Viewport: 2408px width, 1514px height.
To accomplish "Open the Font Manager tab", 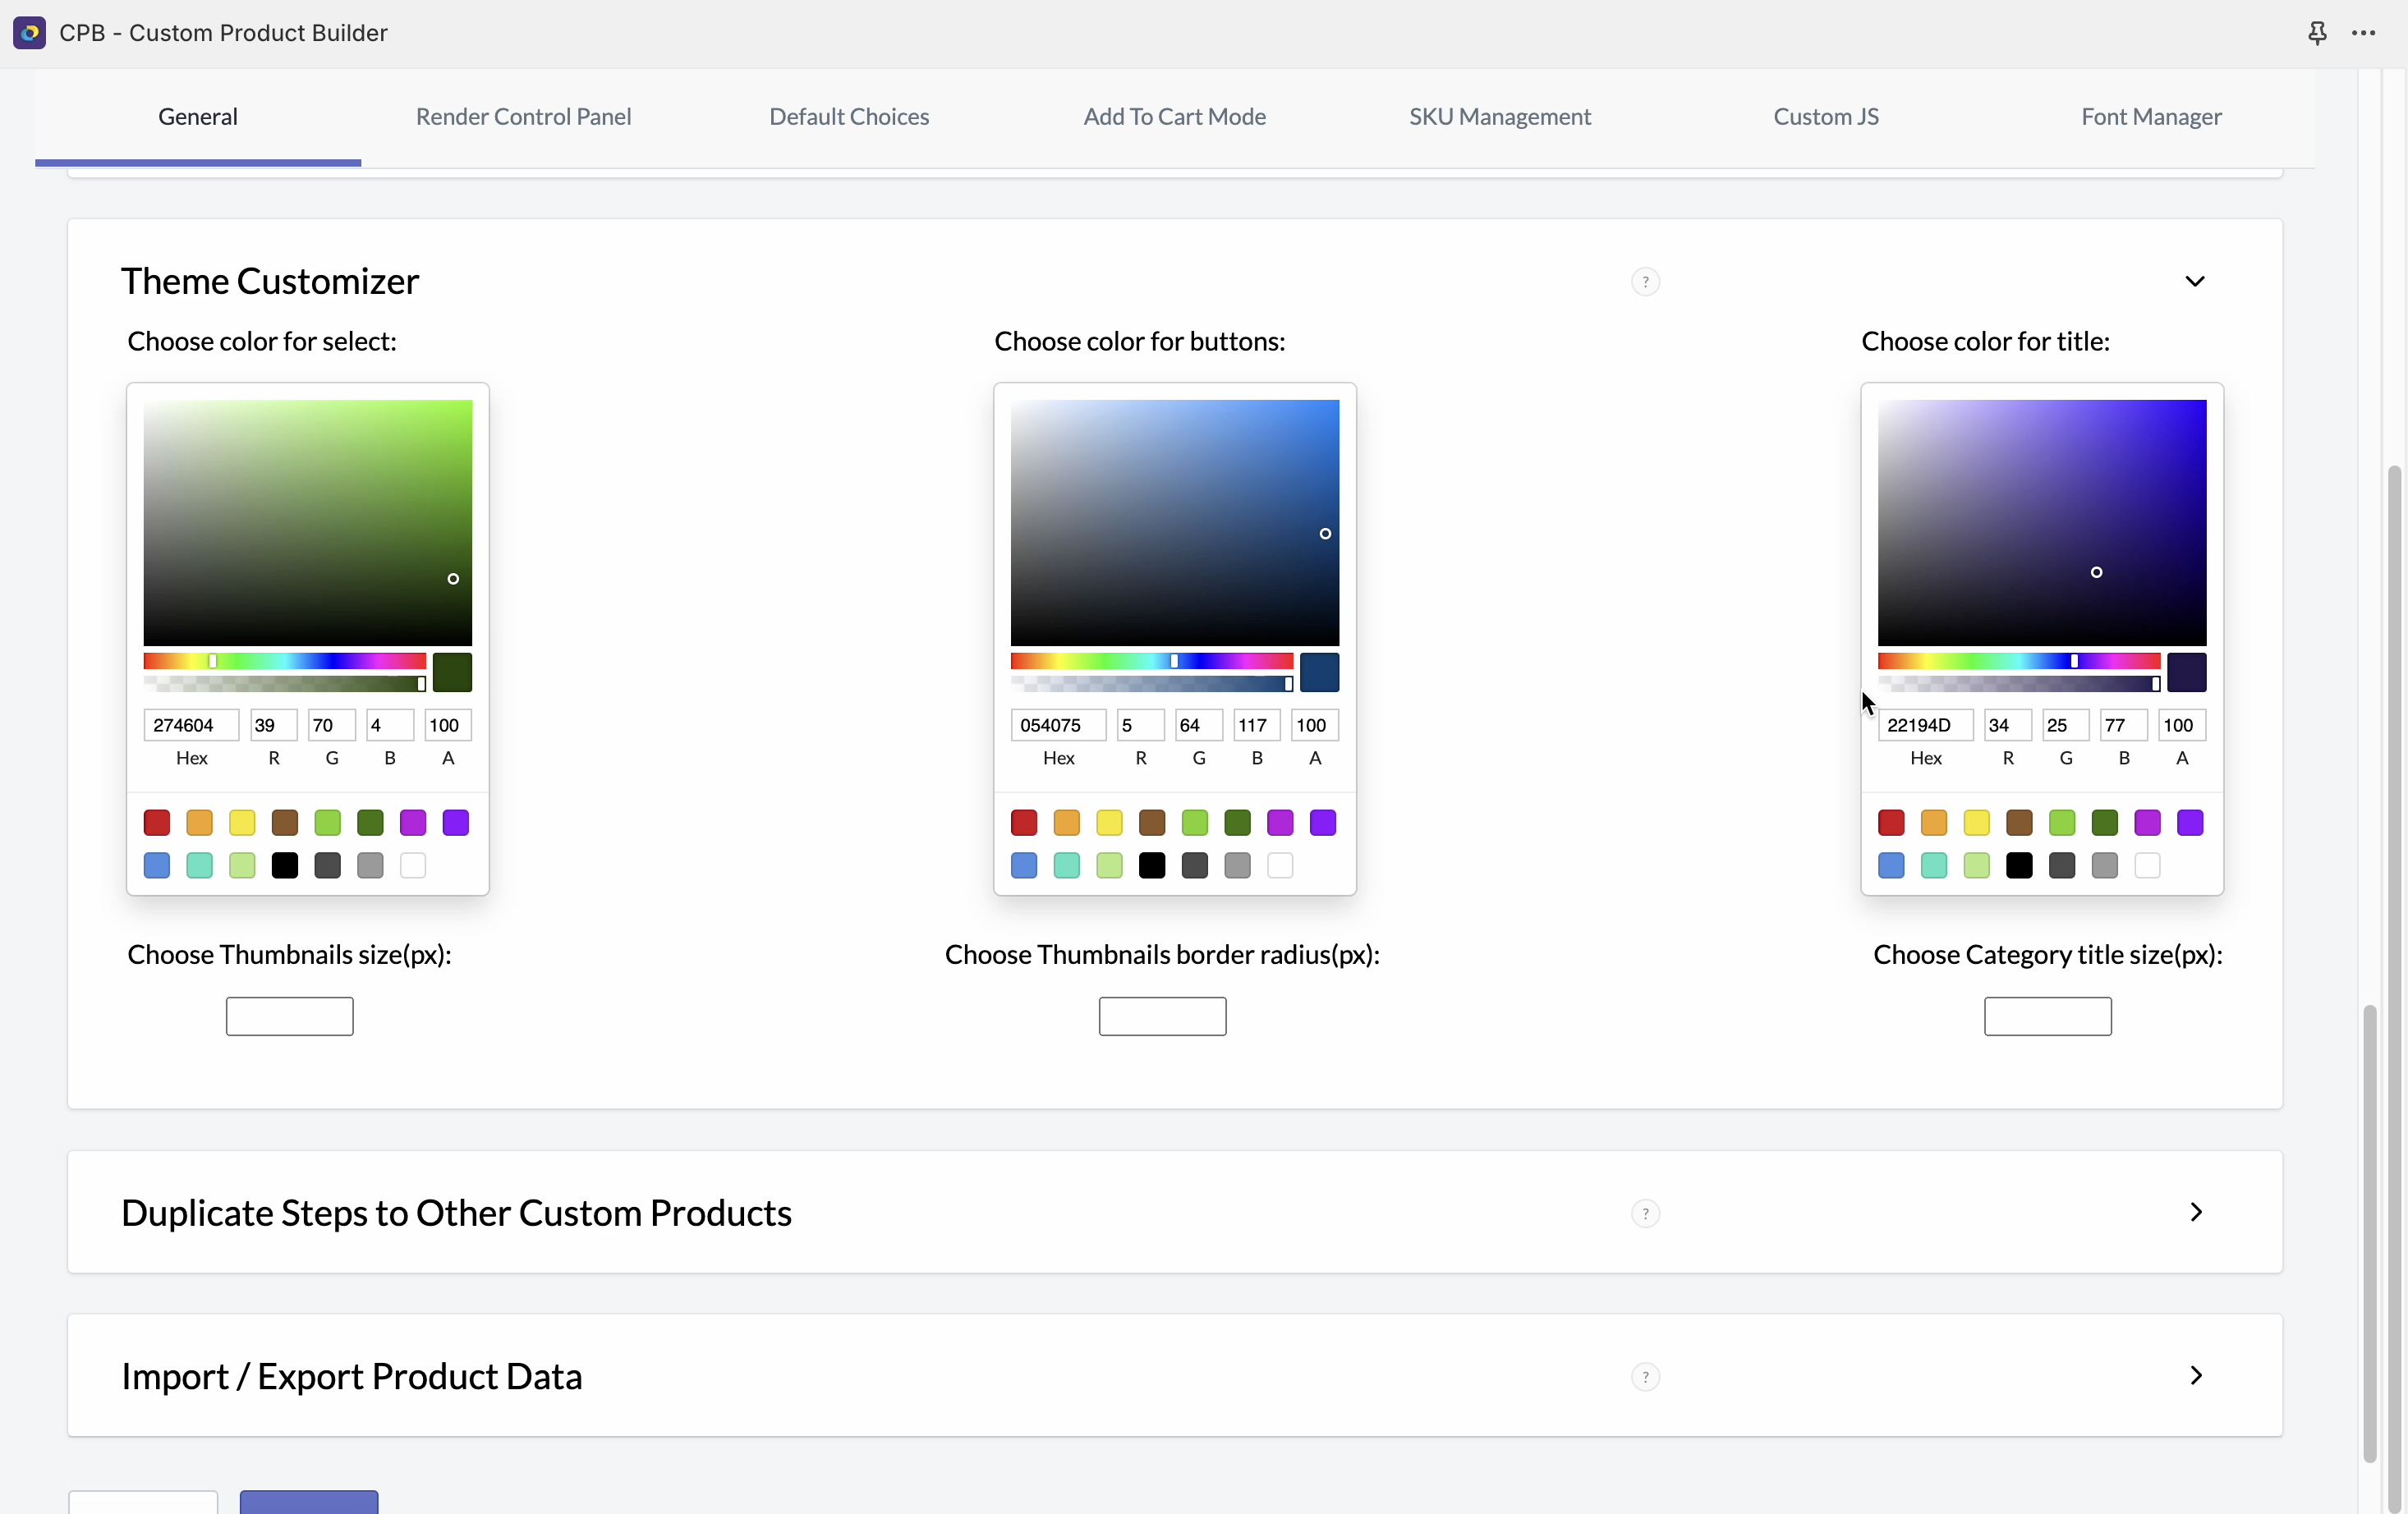I will (2151, 117).
